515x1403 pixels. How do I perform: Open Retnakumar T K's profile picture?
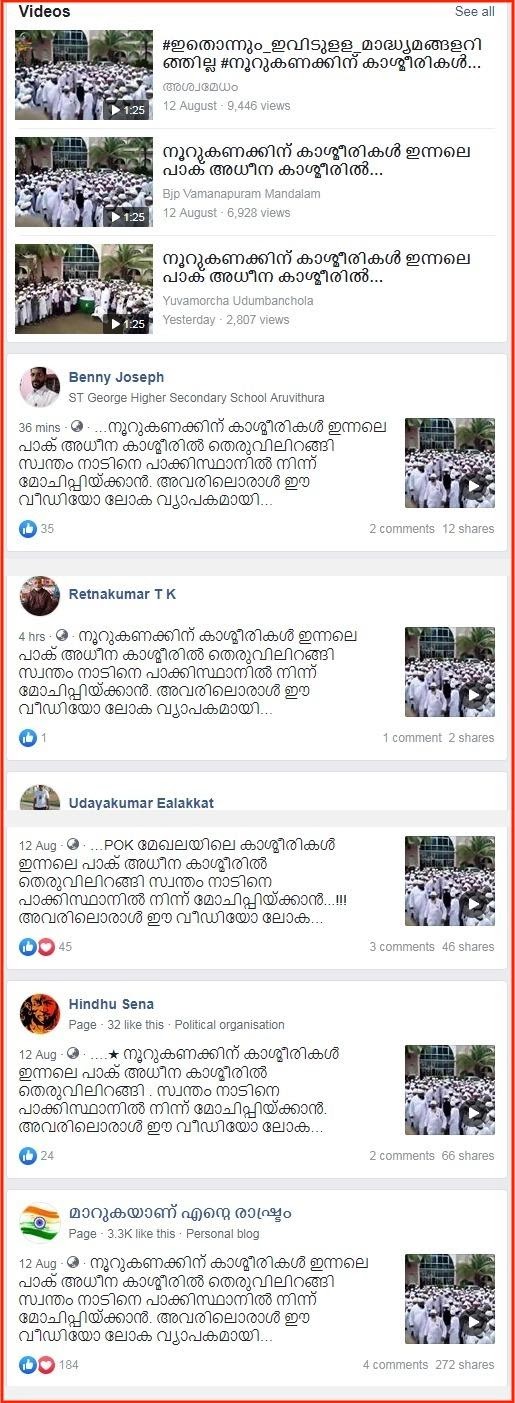click(x=40, y=596)
